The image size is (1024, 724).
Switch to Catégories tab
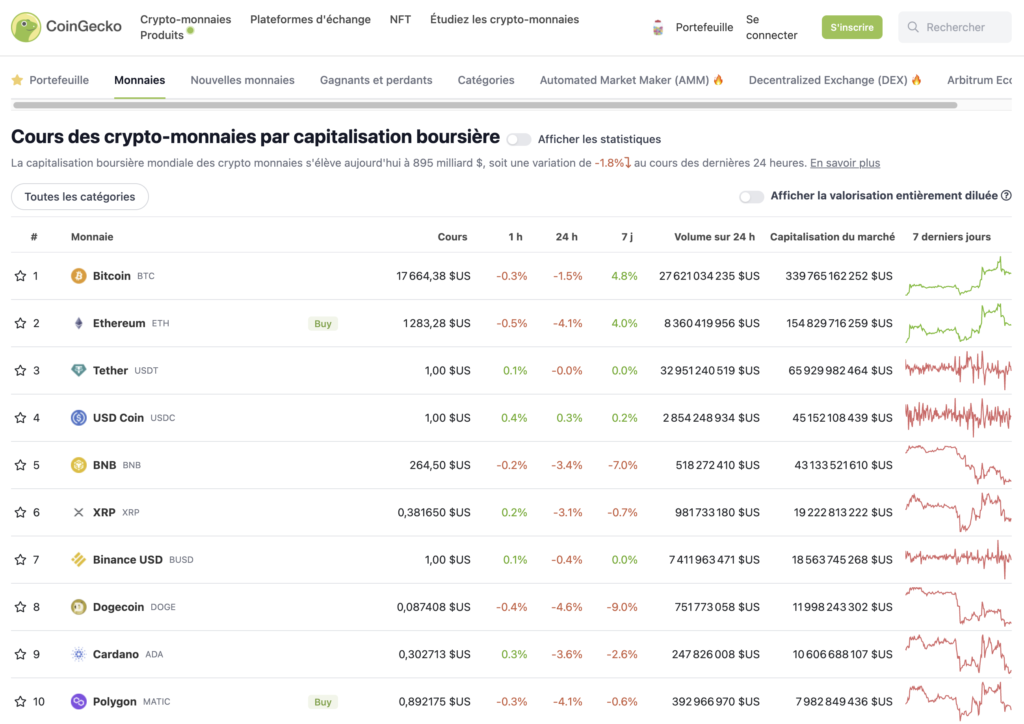[486, 80]
